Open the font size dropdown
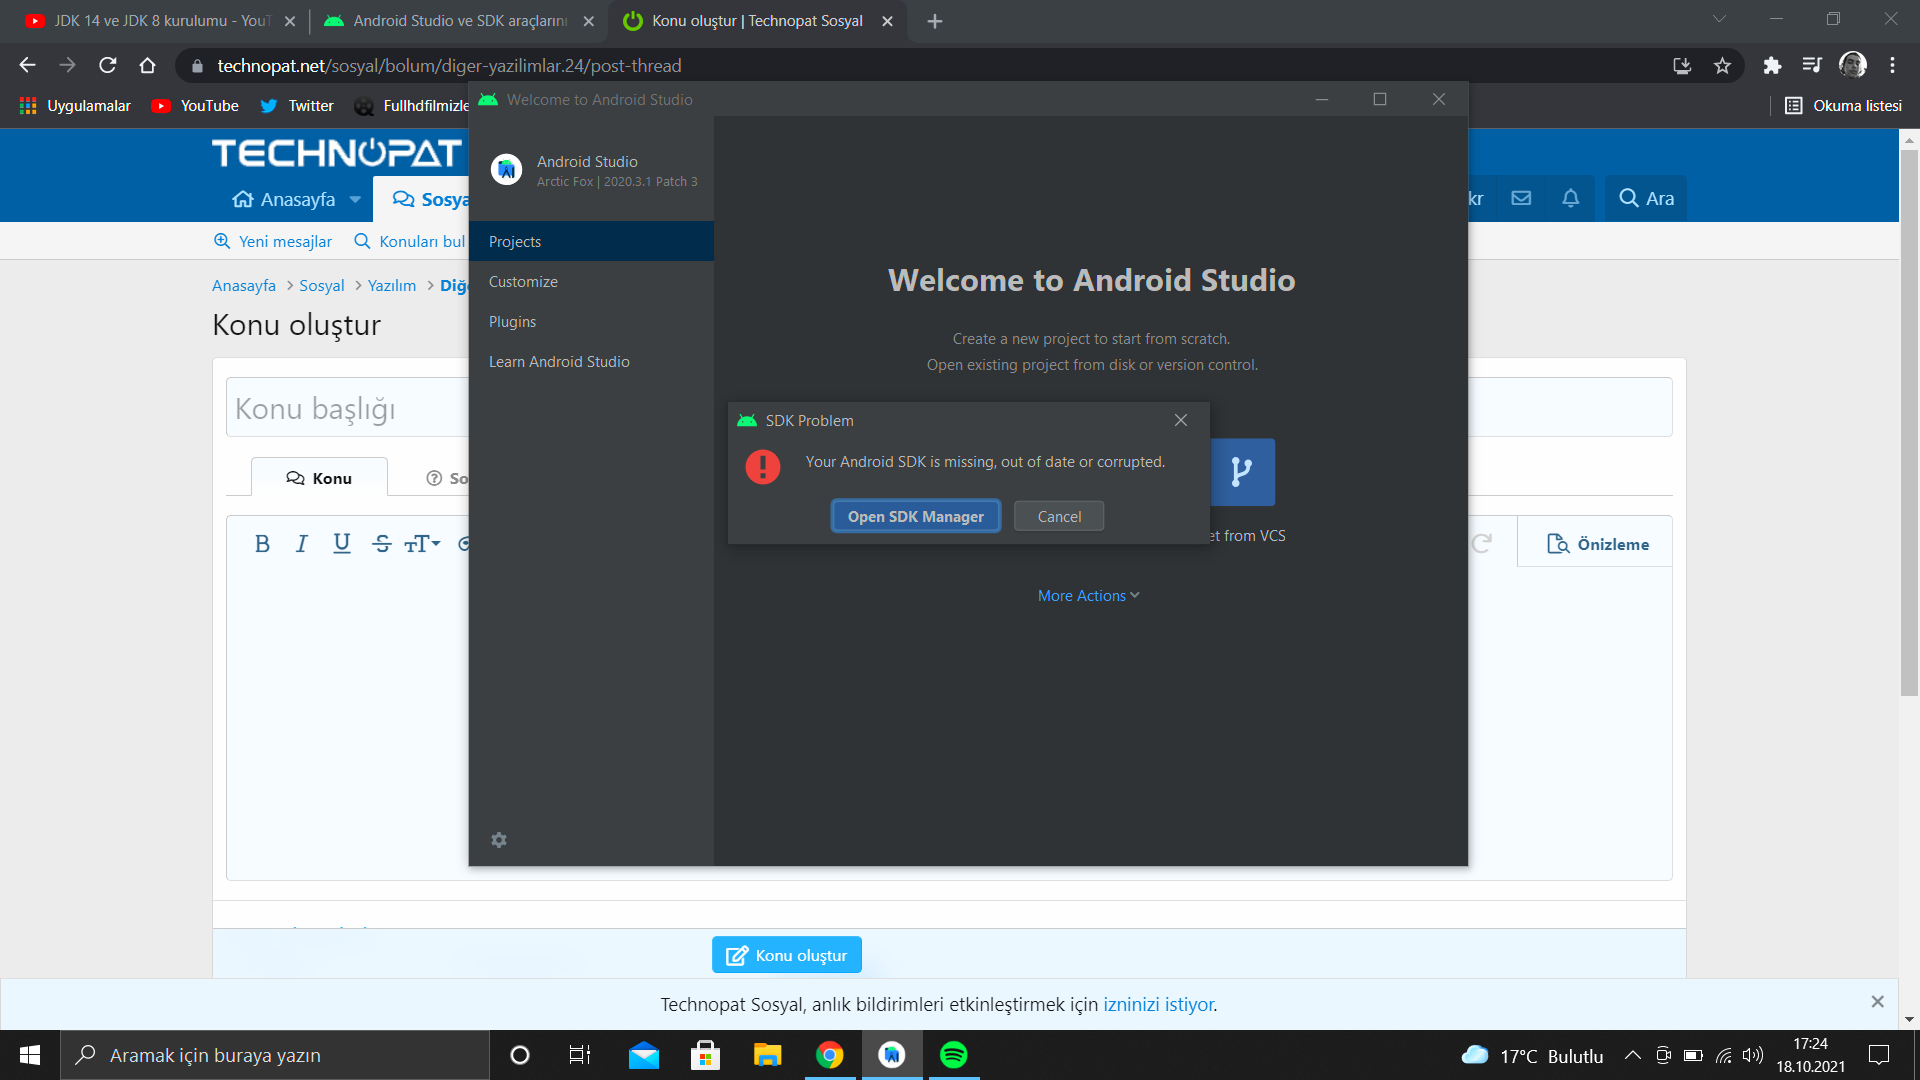The width and height of the screenshot is (1920, 1080). [x=422, y=544]
